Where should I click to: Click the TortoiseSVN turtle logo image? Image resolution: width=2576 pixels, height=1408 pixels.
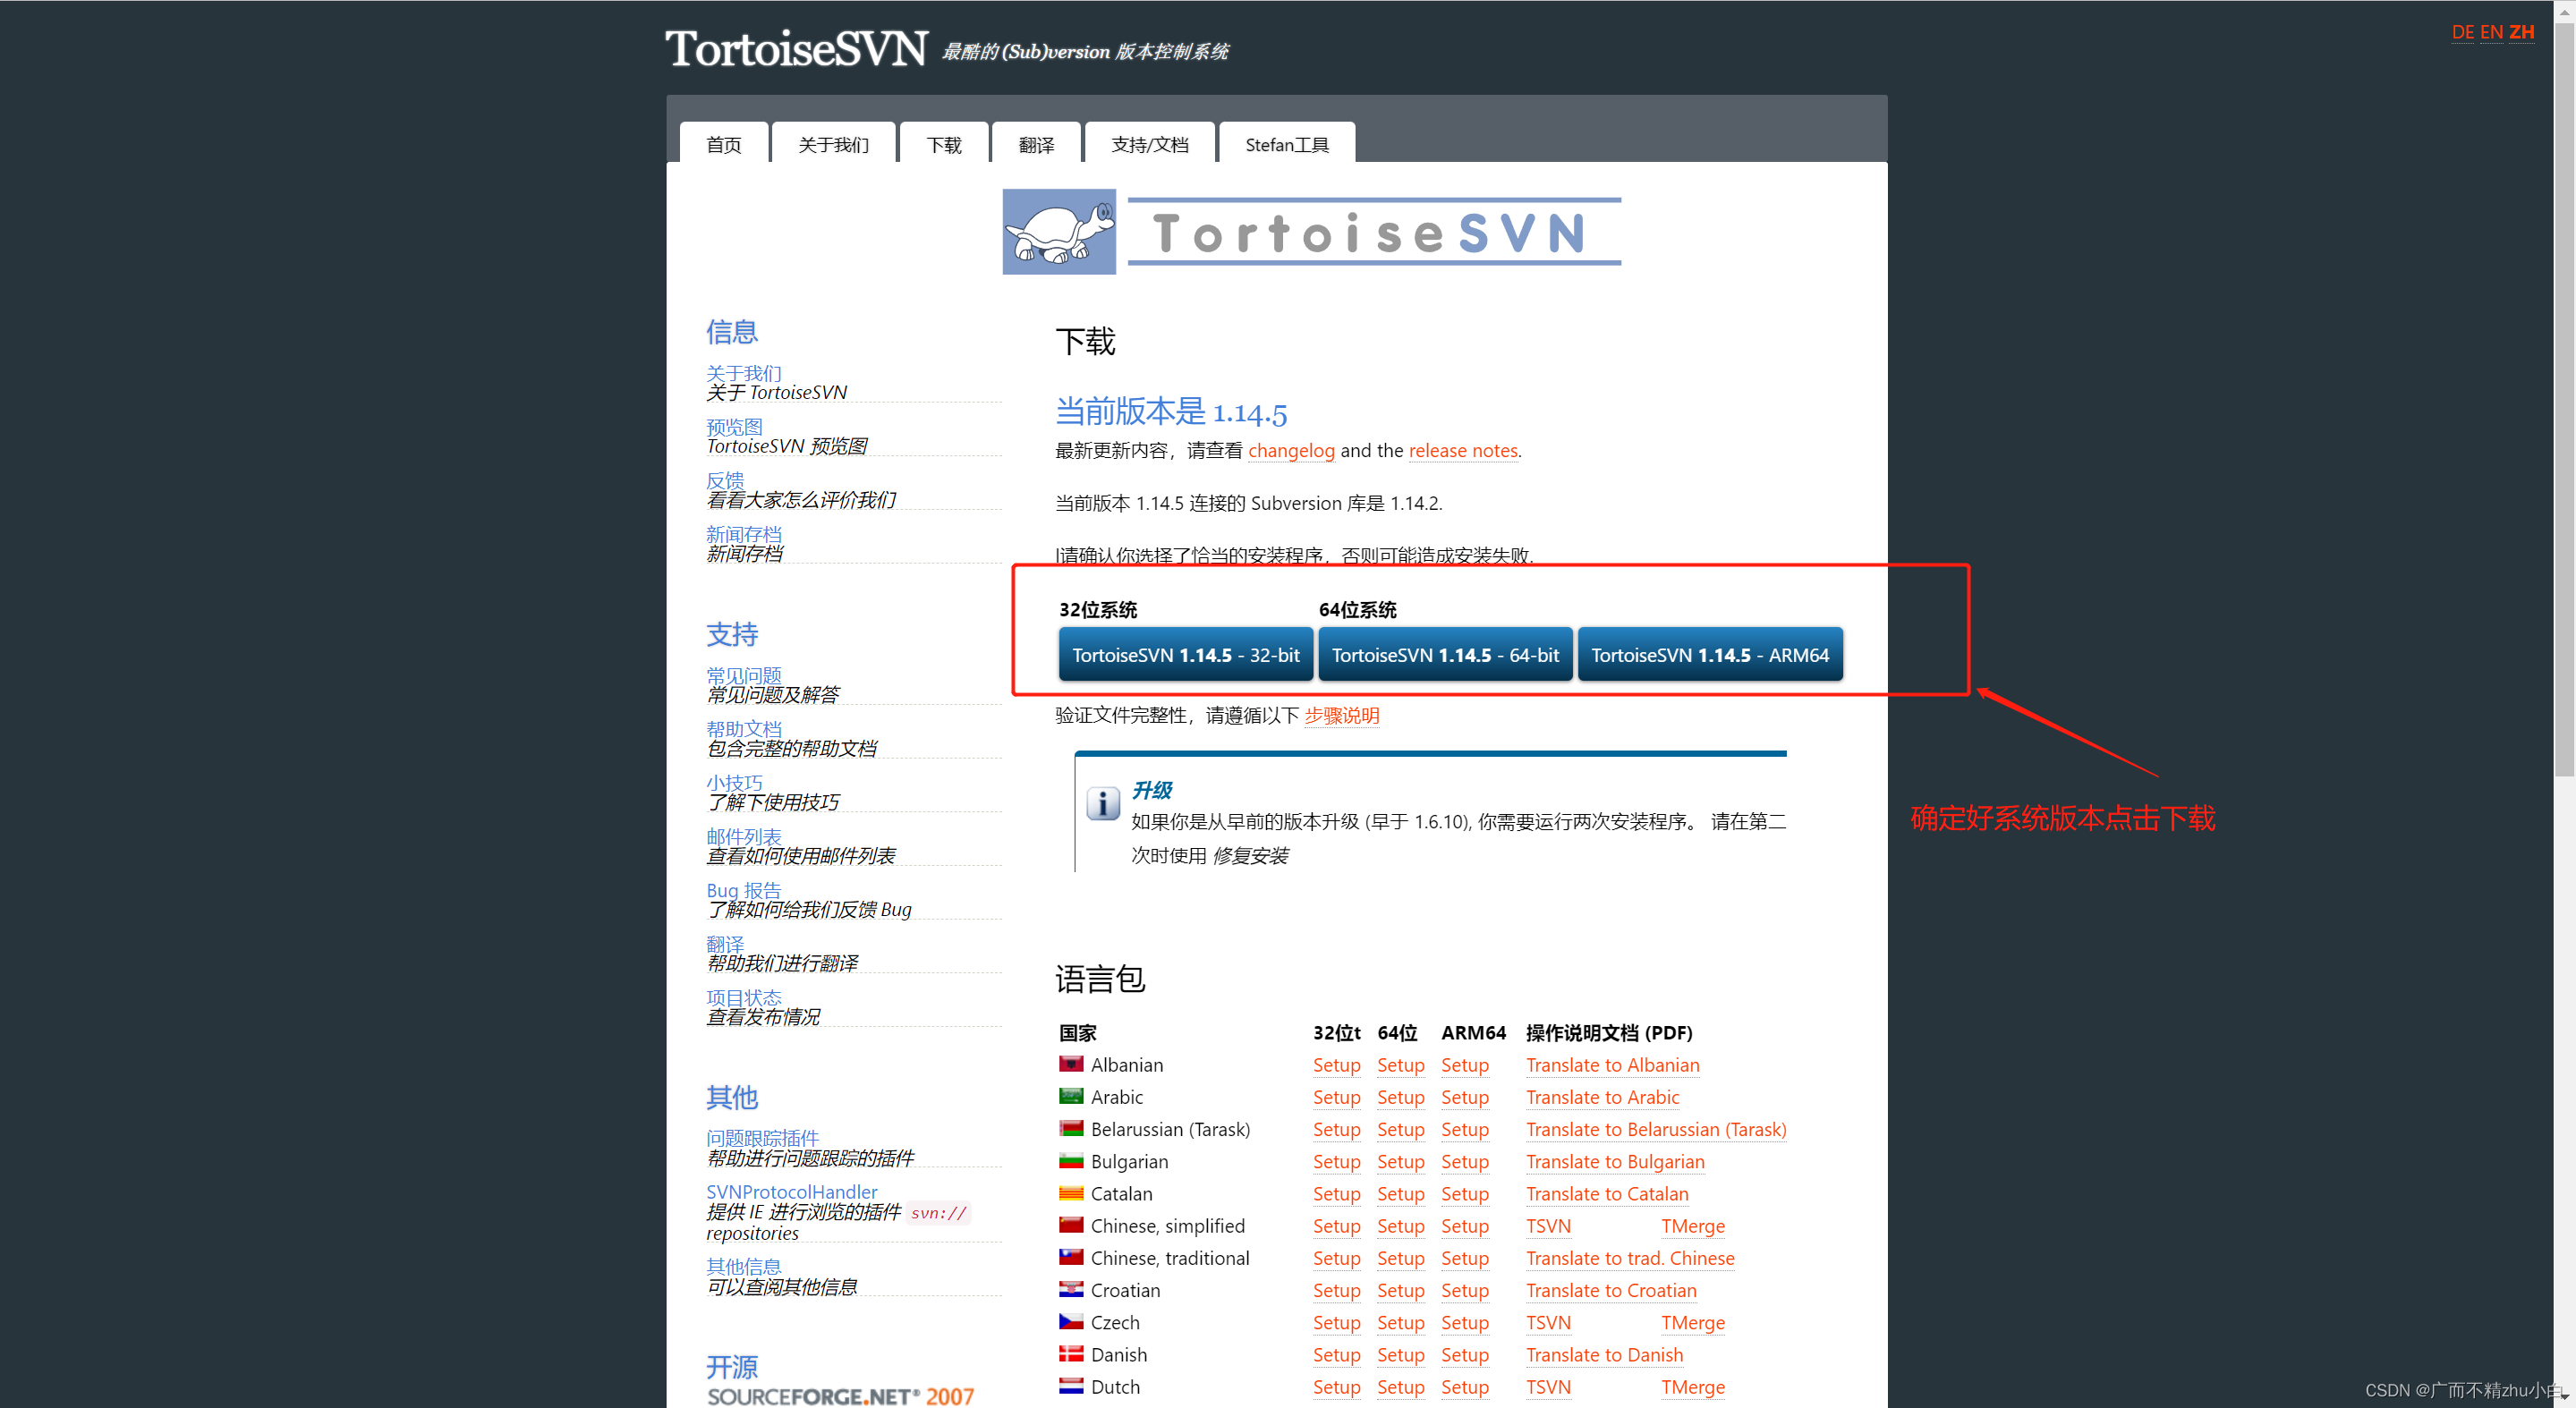coord(1059,231)
